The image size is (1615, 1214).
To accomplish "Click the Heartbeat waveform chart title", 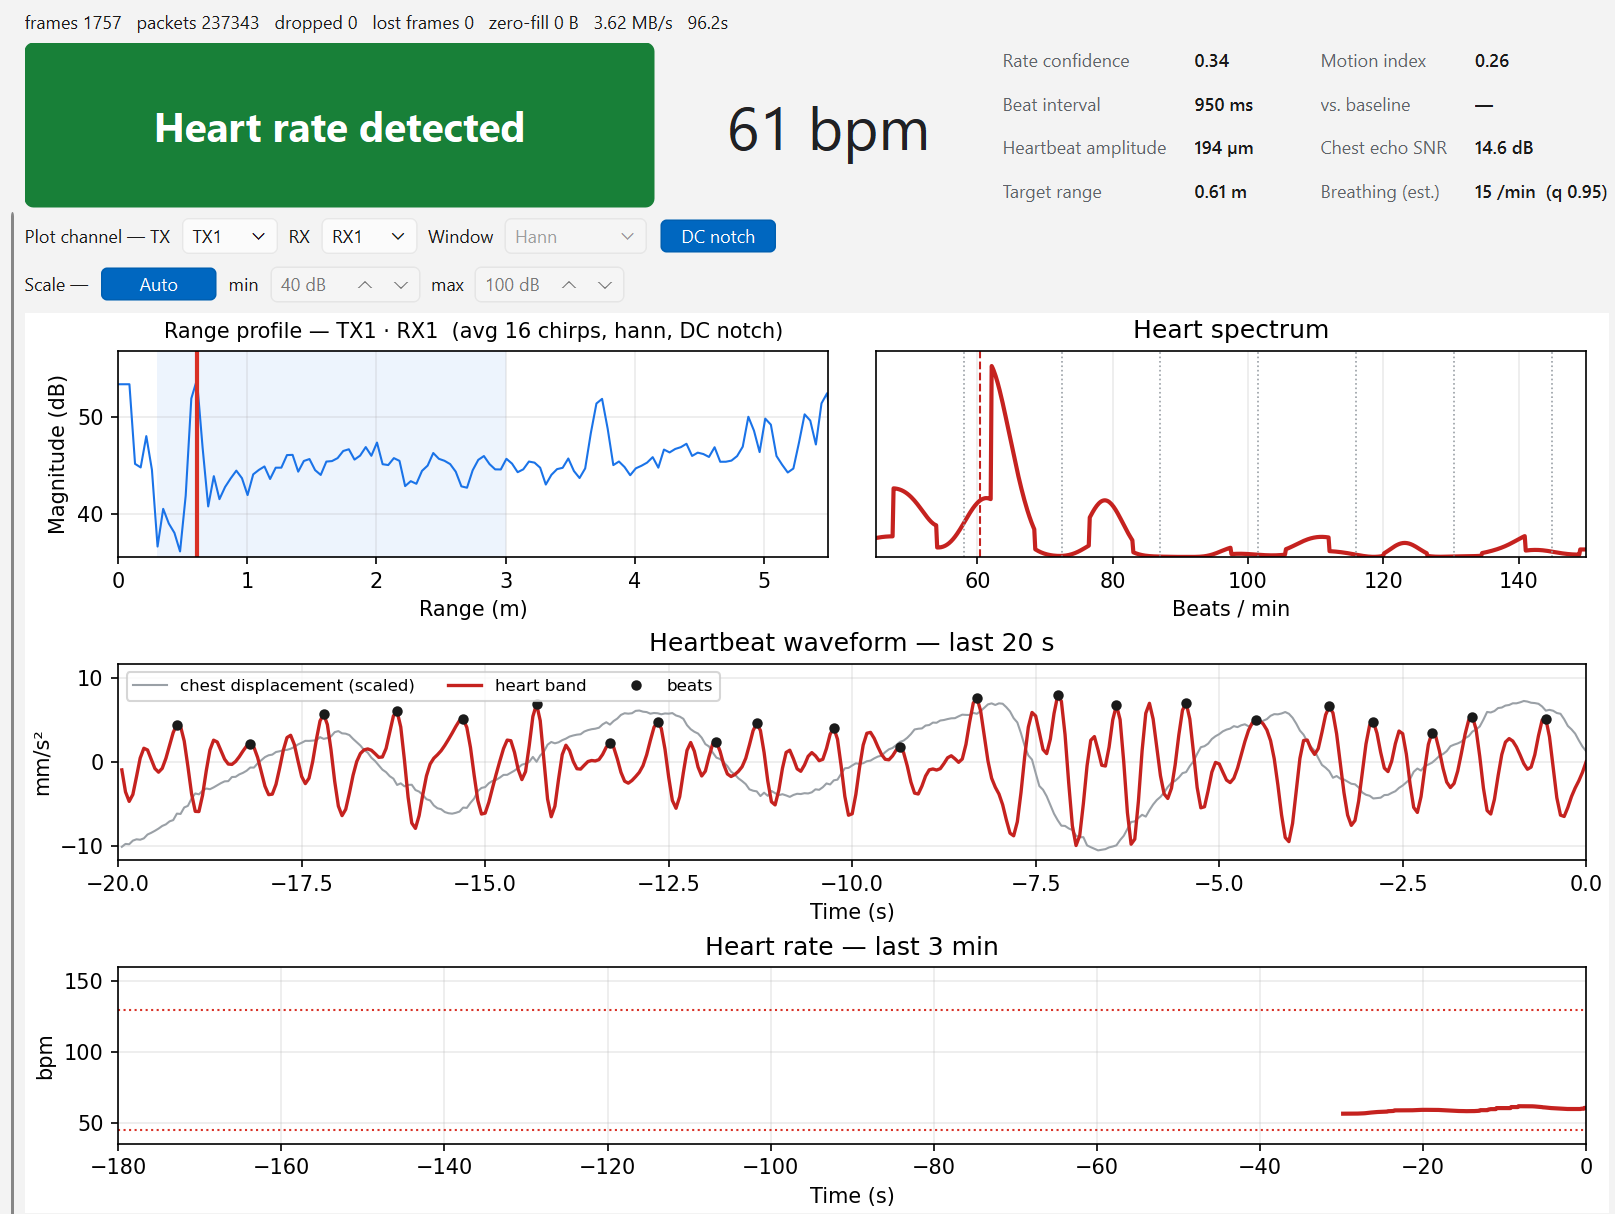I will coord(851,642).
